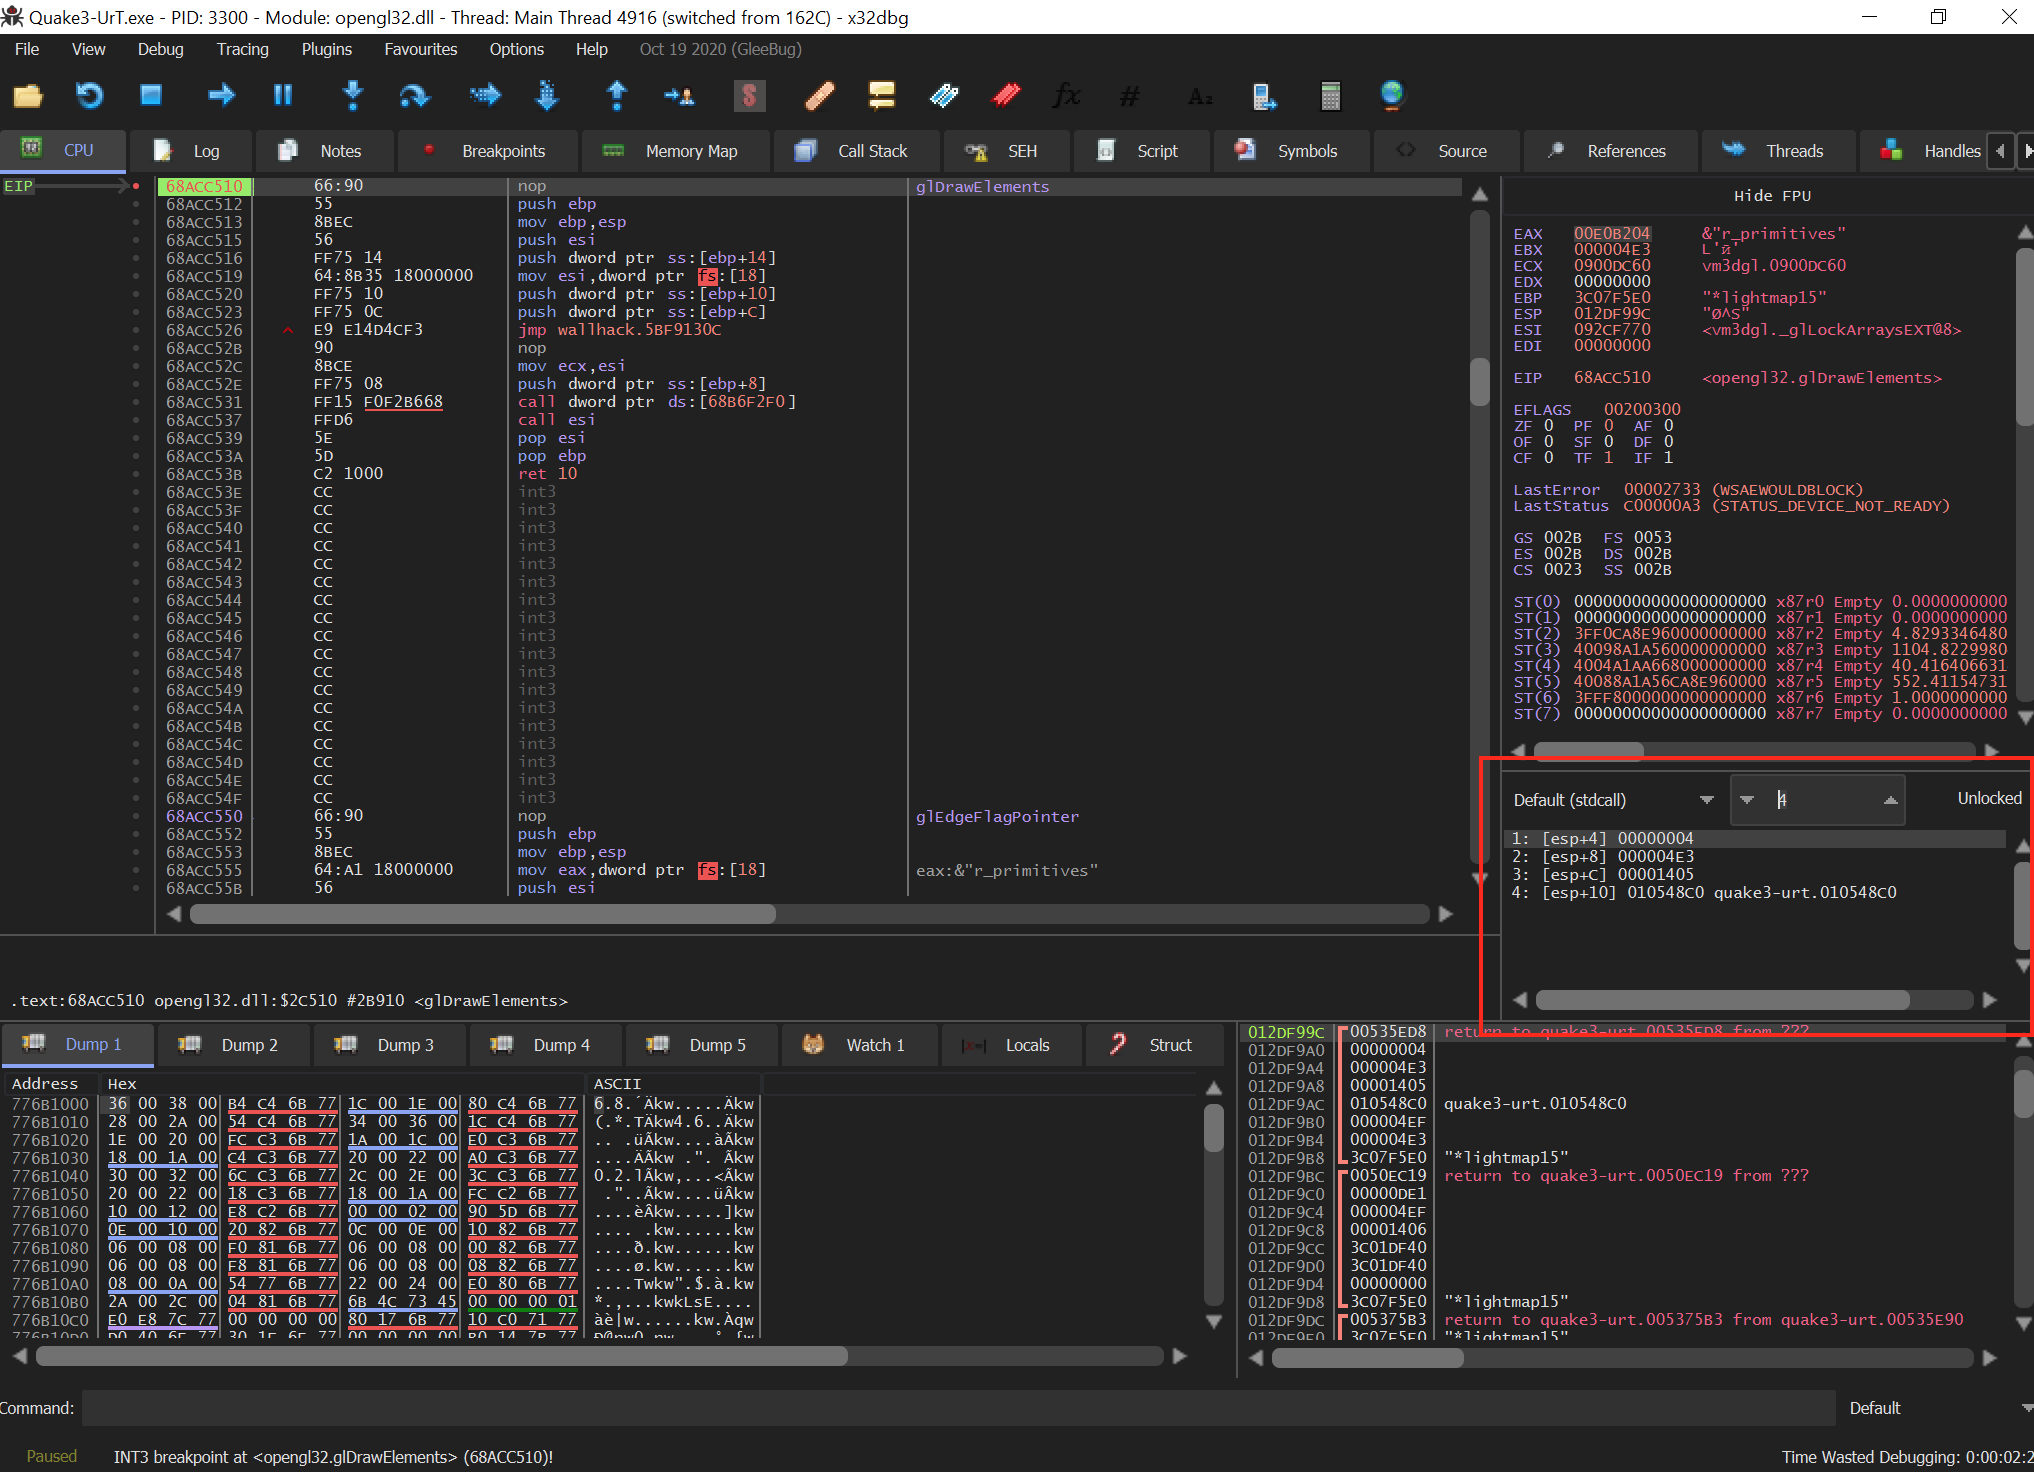This screenshot has width=2034, height=1472.
Task: Toggle breakpoint bullet at address 68ACC512
Action: 136,204
